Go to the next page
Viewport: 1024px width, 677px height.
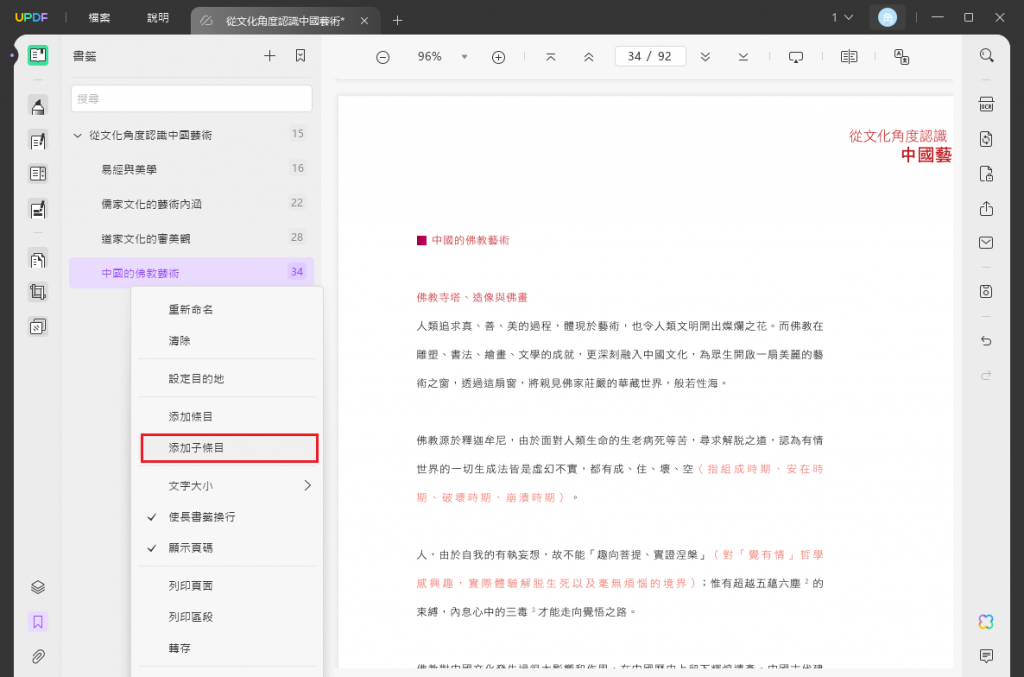click(x=705, y=57)
